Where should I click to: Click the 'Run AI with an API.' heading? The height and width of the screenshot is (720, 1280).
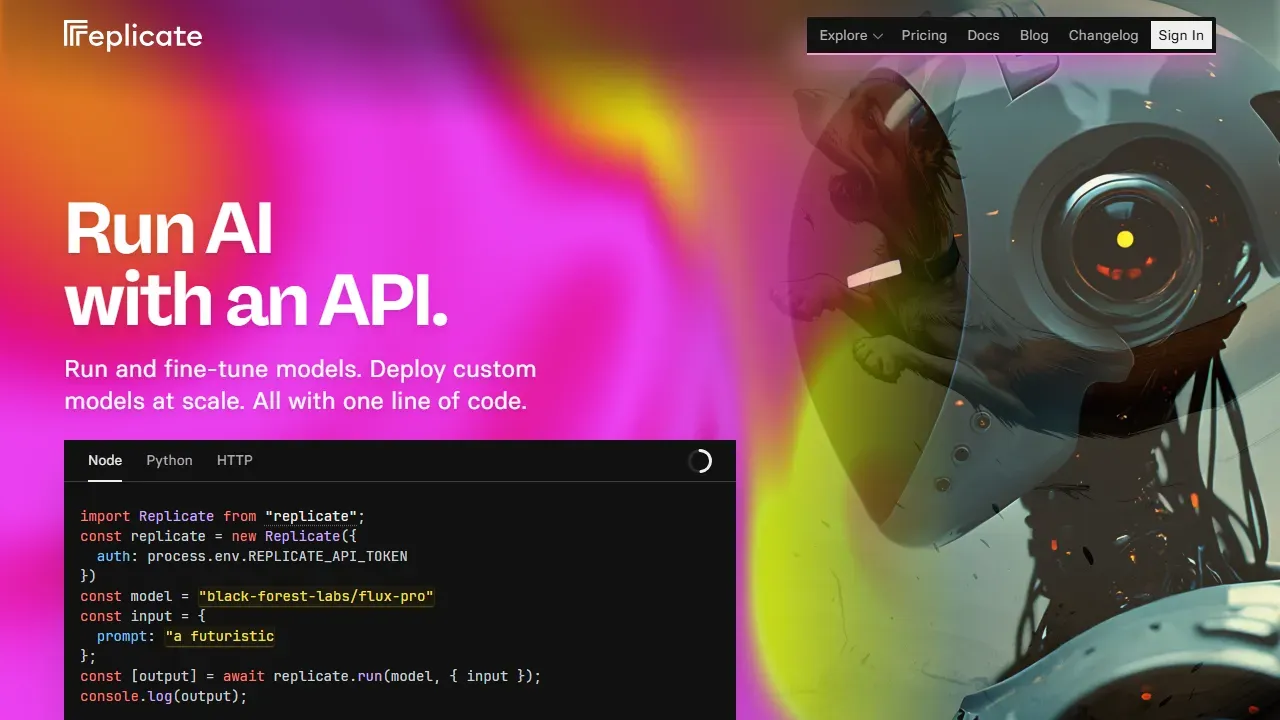pyautogui.click(x=256, y=264)
